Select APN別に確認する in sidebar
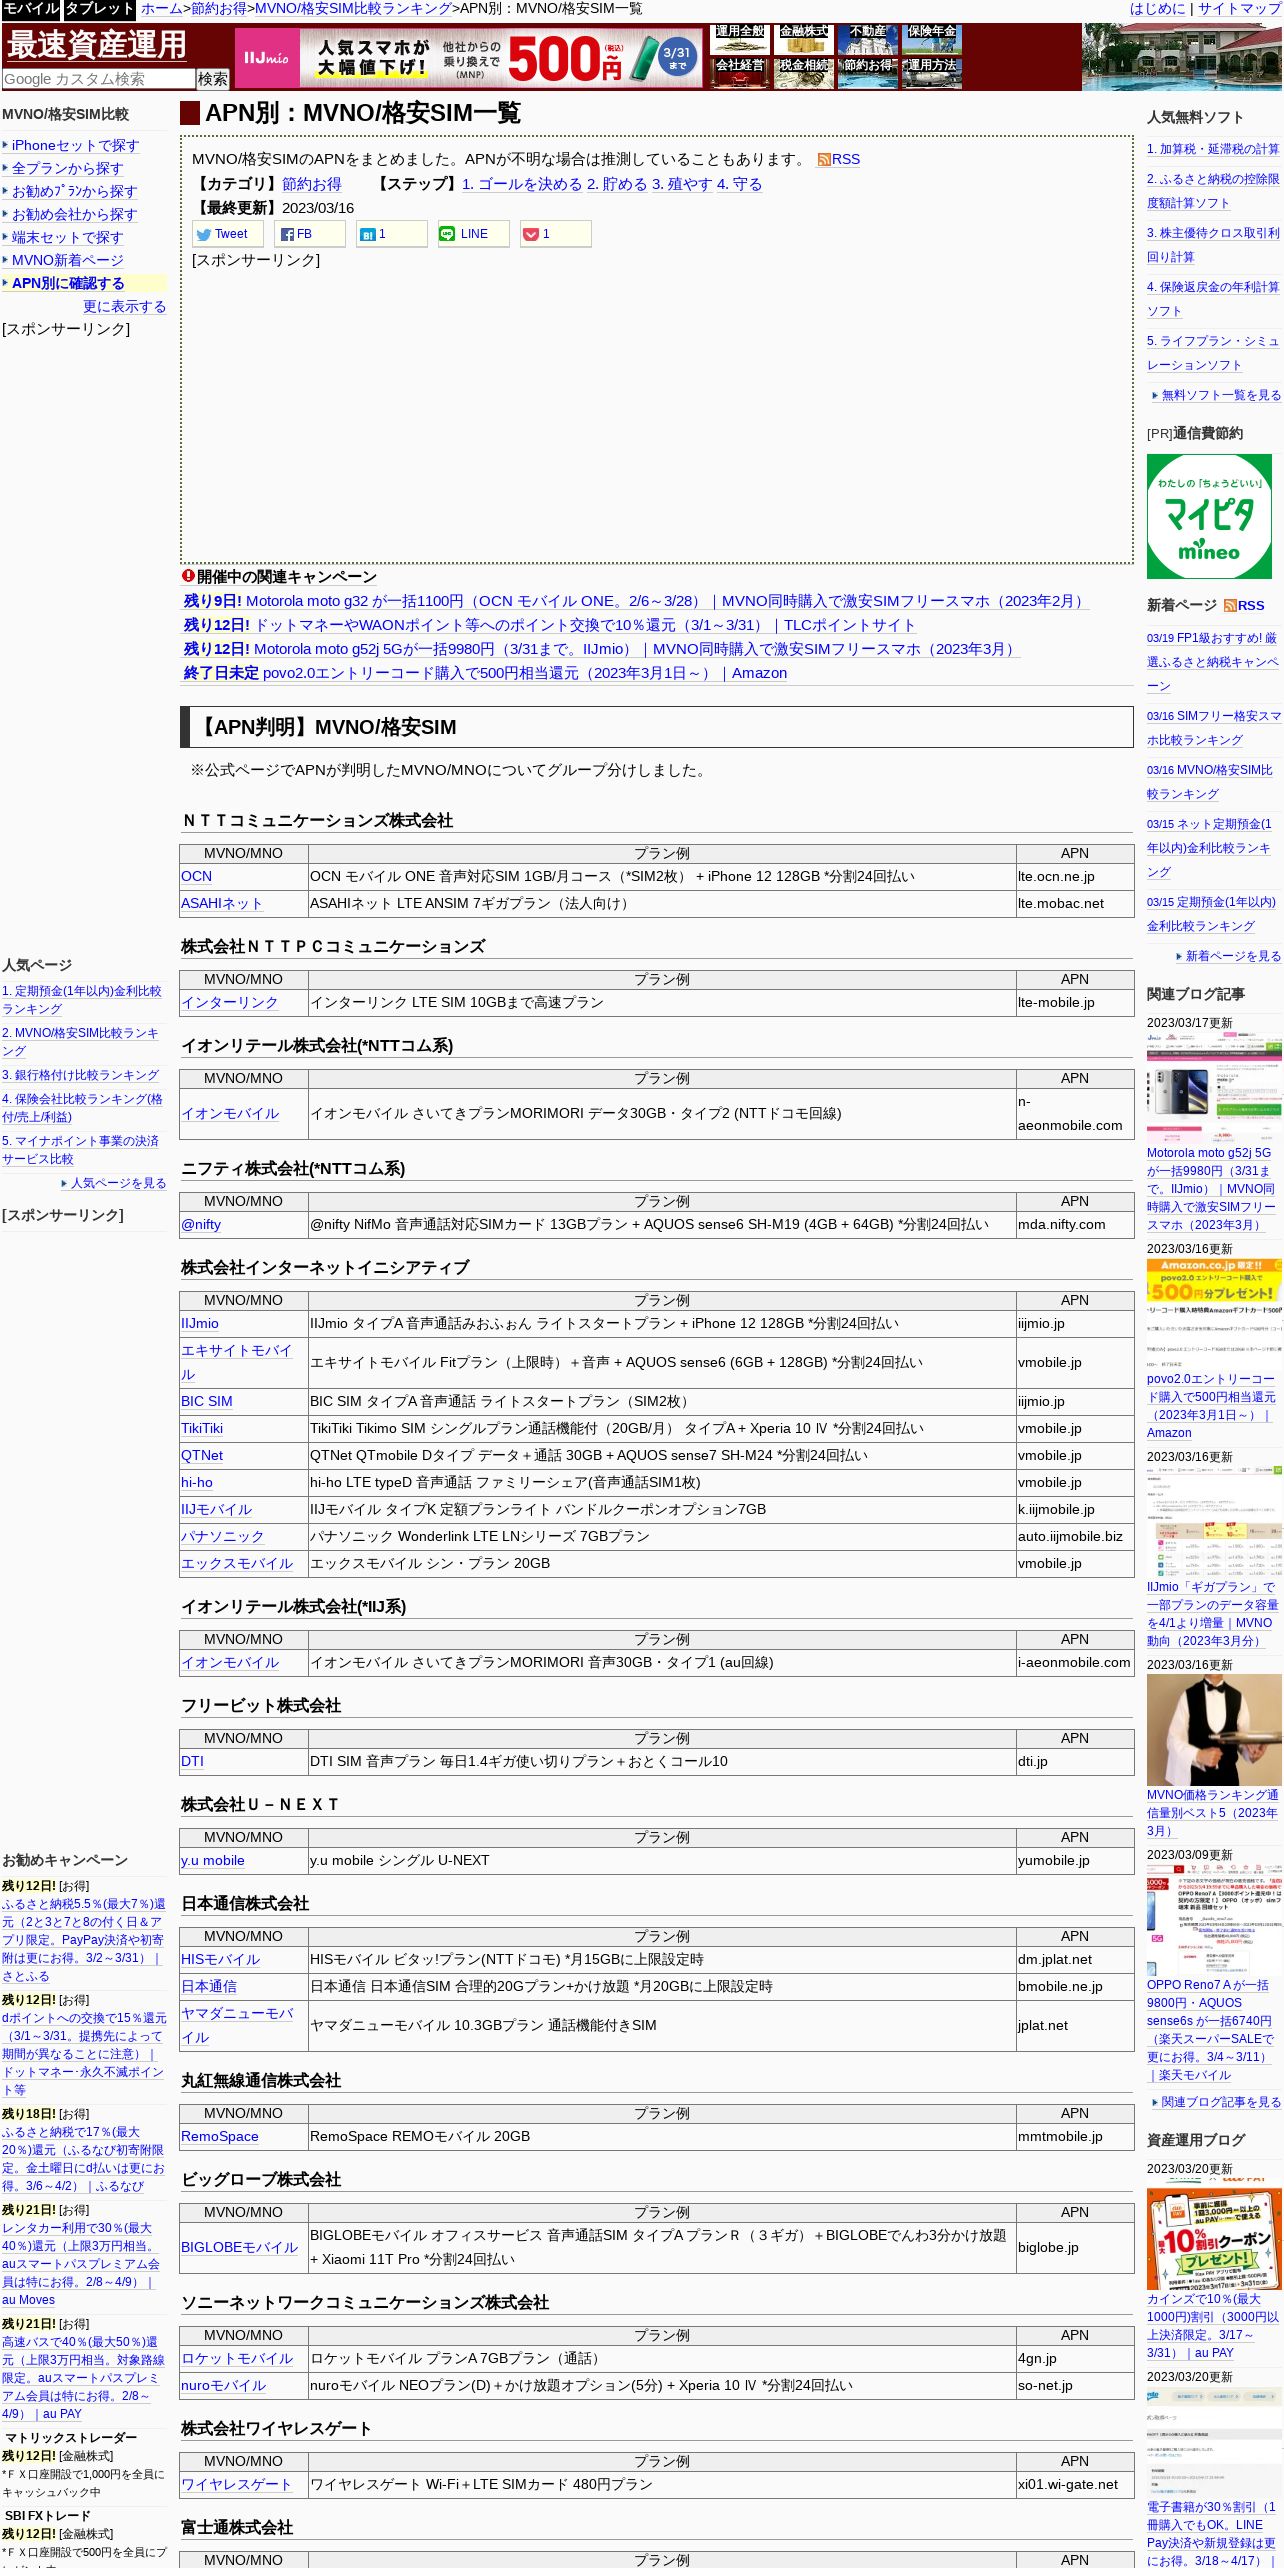Screen dimensions: 1284x2568 [x=68, y=284]
